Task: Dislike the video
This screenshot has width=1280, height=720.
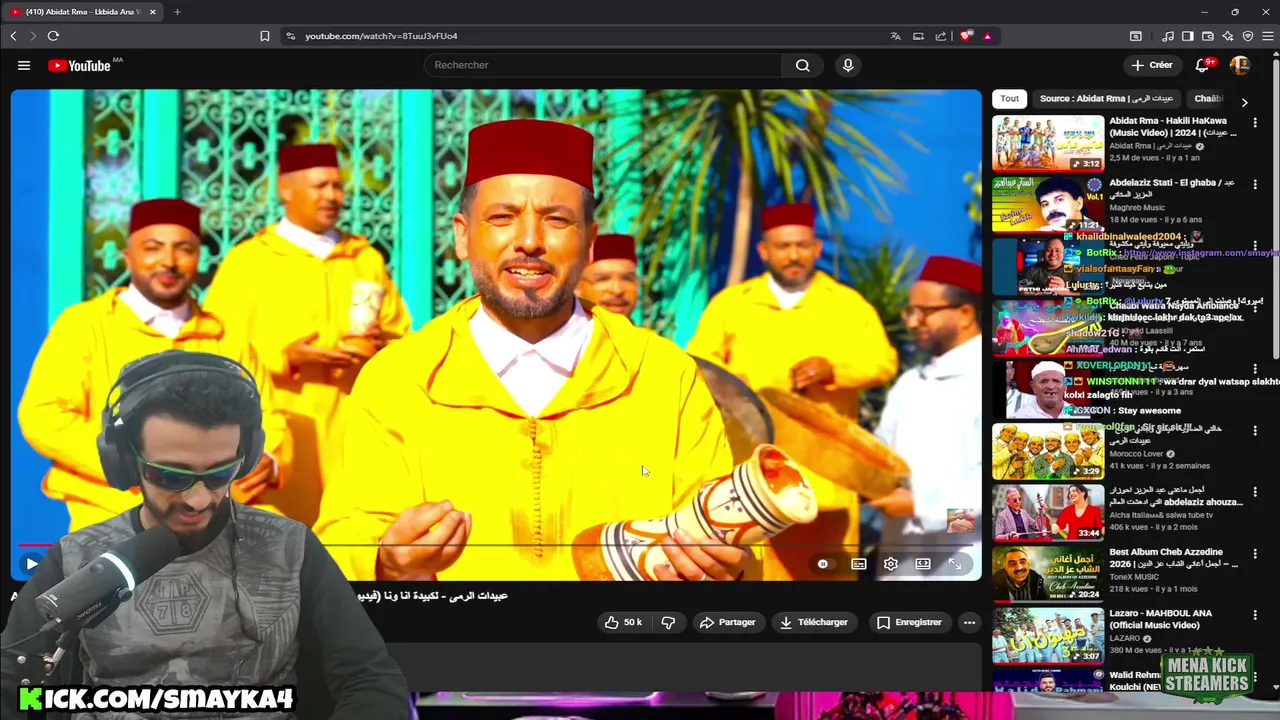Action: (x=668, y=622)
